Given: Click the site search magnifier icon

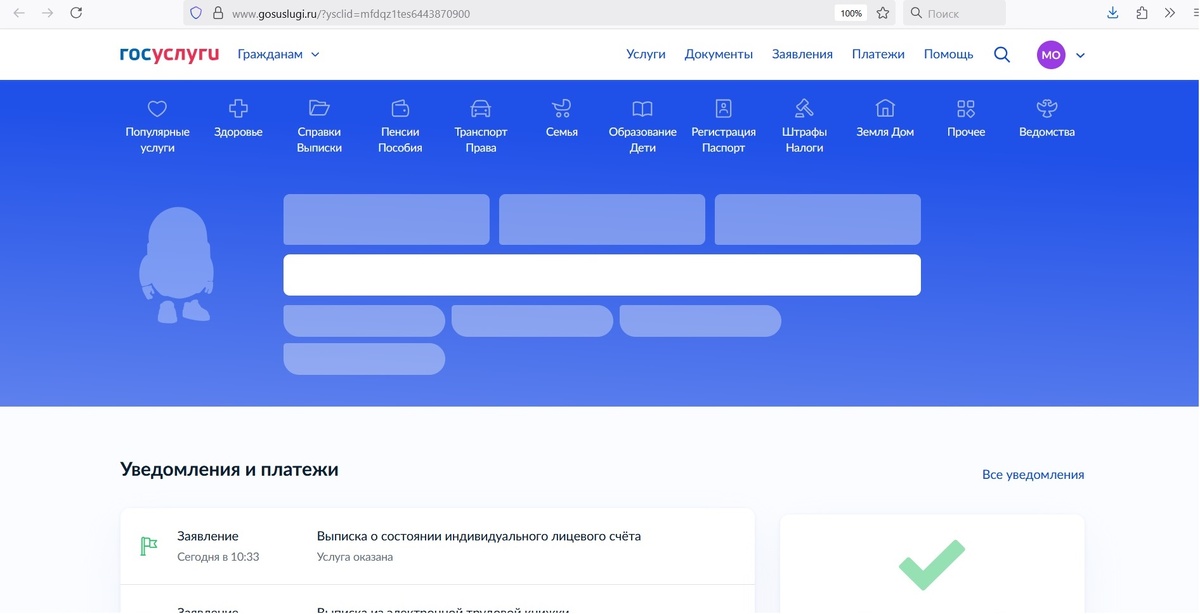Looking at the screenshot, I should tap(1002, 55).
